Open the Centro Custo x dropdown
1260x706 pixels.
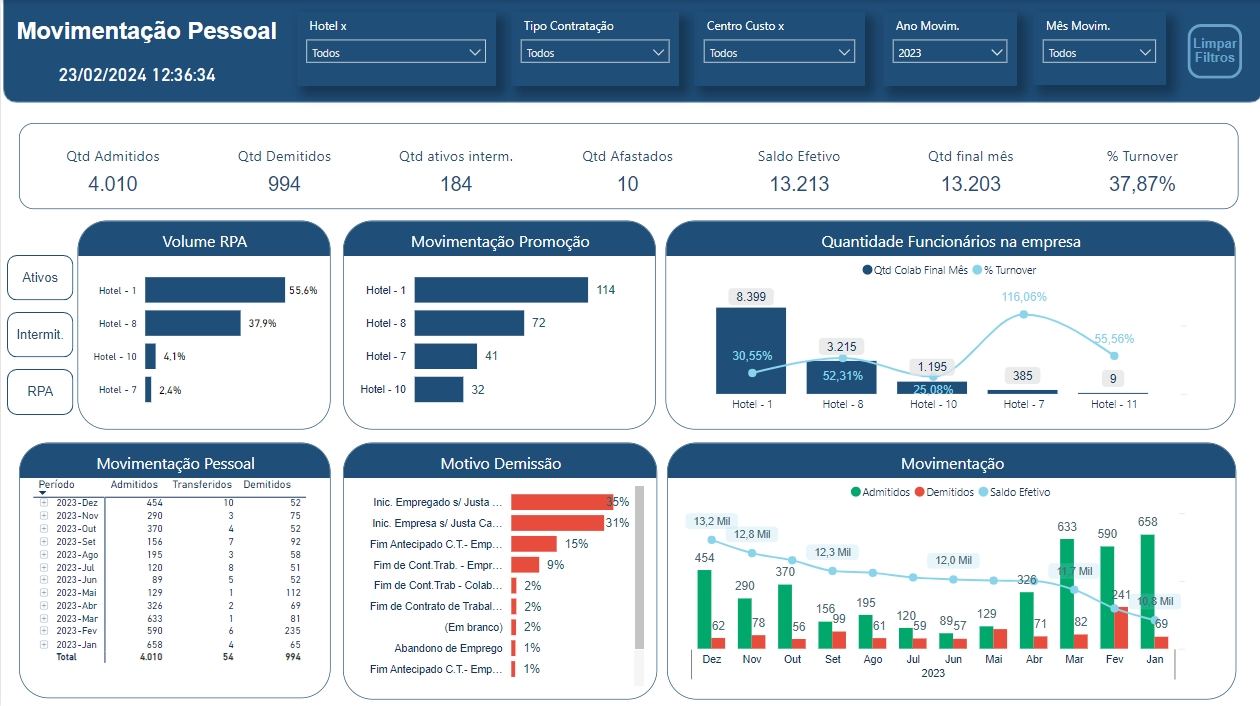click(779, 52)
